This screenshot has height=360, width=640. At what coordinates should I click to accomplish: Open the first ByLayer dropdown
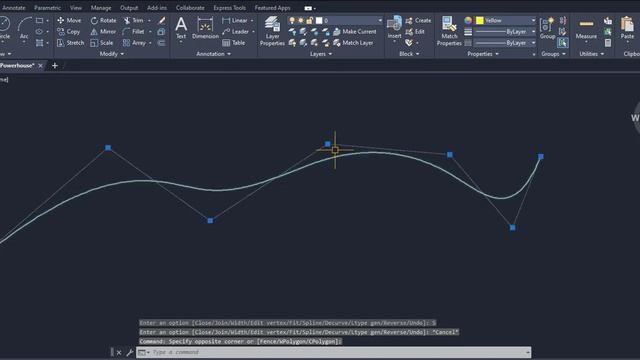pos(533,31)
